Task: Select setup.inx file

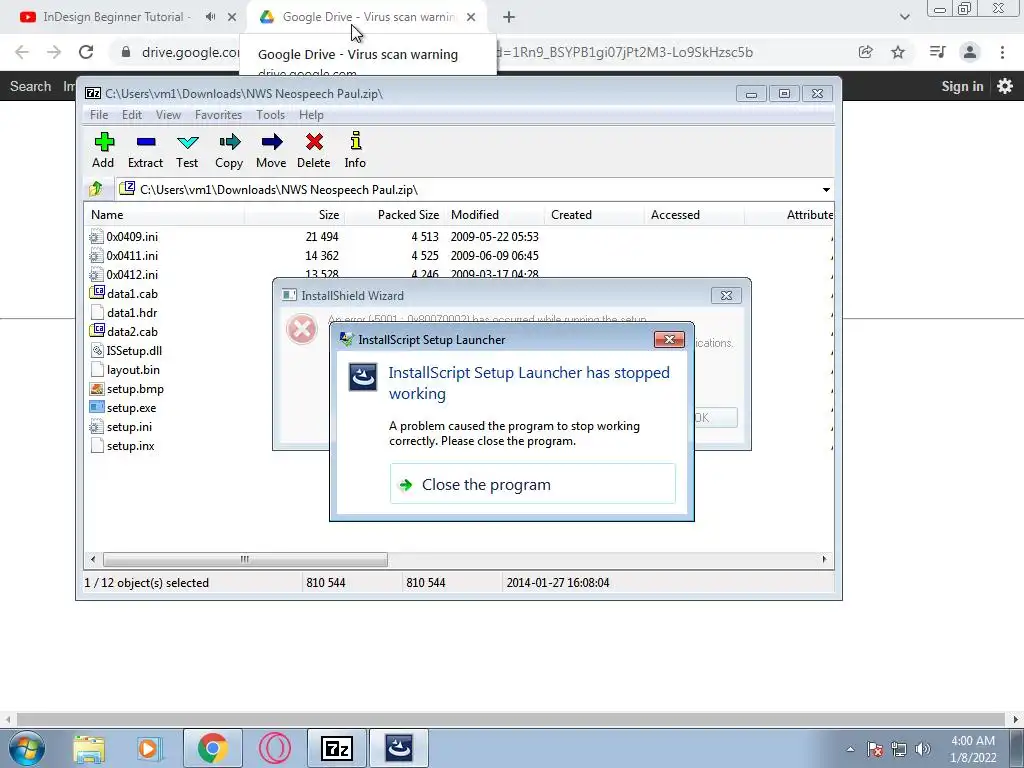Action: tap(131, 446)
